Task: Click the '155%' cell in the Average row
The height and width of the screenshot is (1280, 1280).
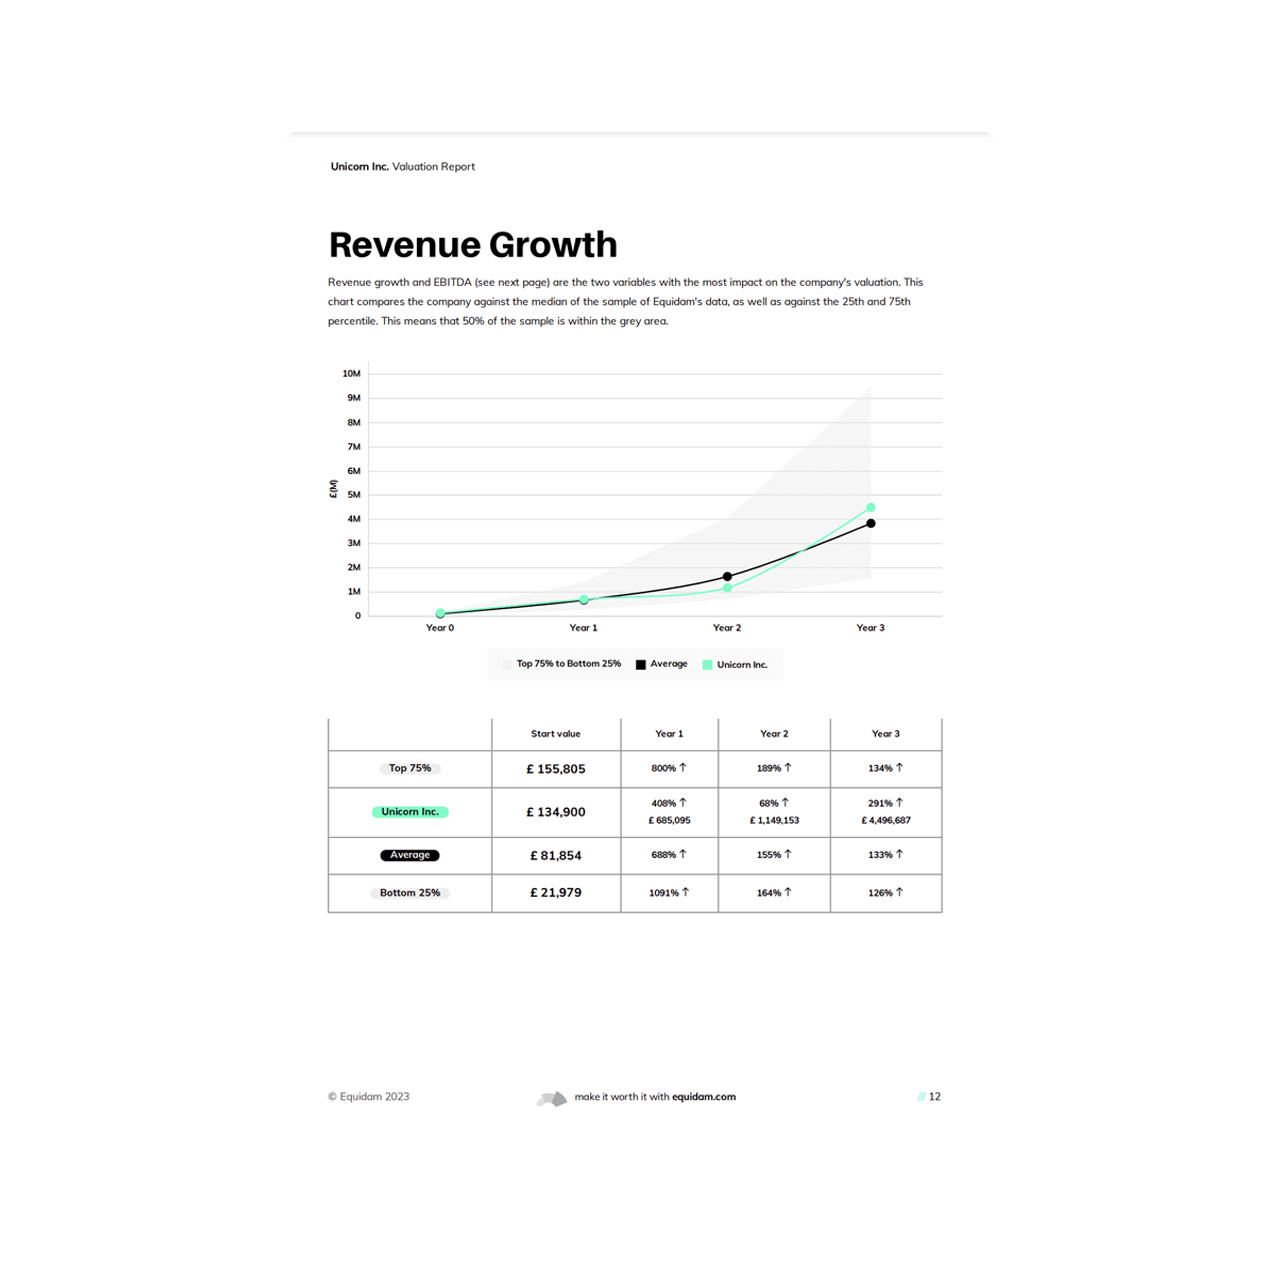Action: coord(774,855)
